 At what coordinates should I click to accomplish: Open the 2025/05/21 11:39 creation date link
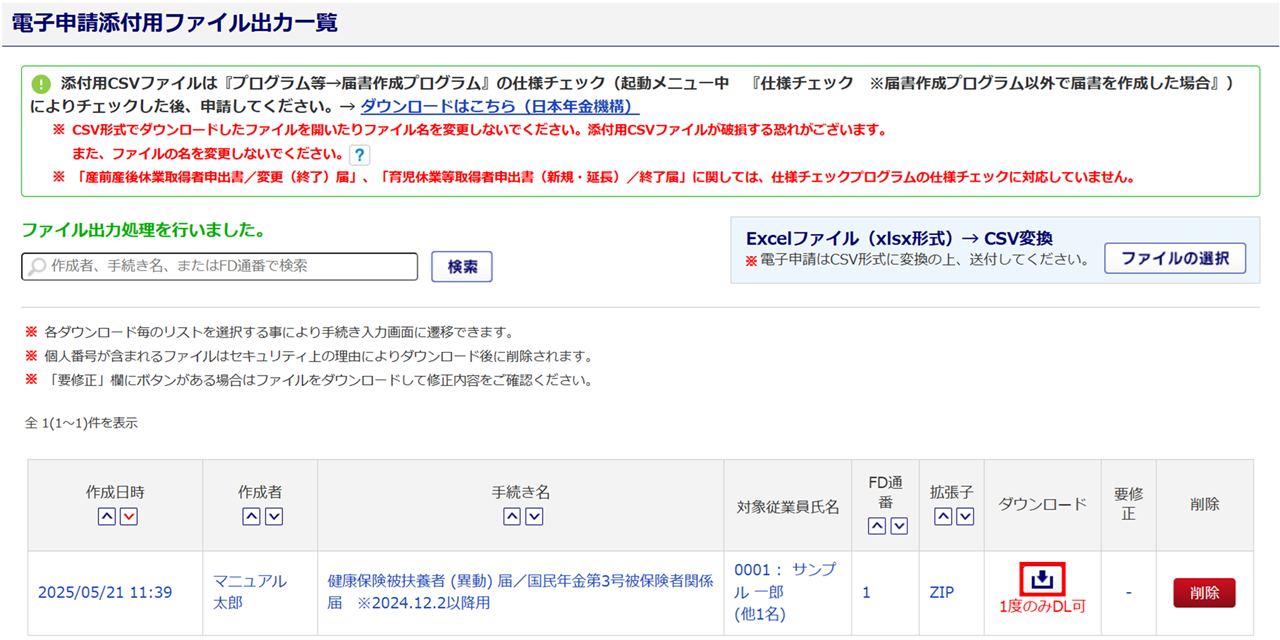[x=104, y=593]
